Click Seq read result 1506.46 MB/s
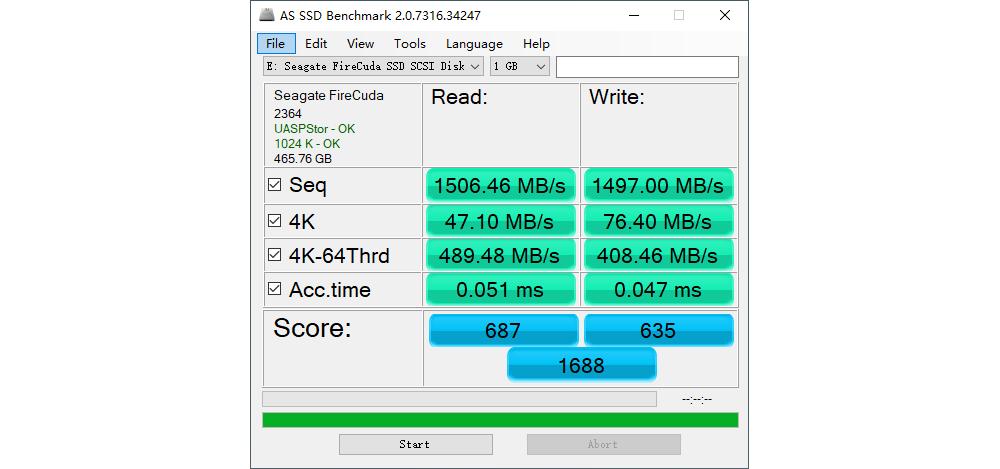 501,186
